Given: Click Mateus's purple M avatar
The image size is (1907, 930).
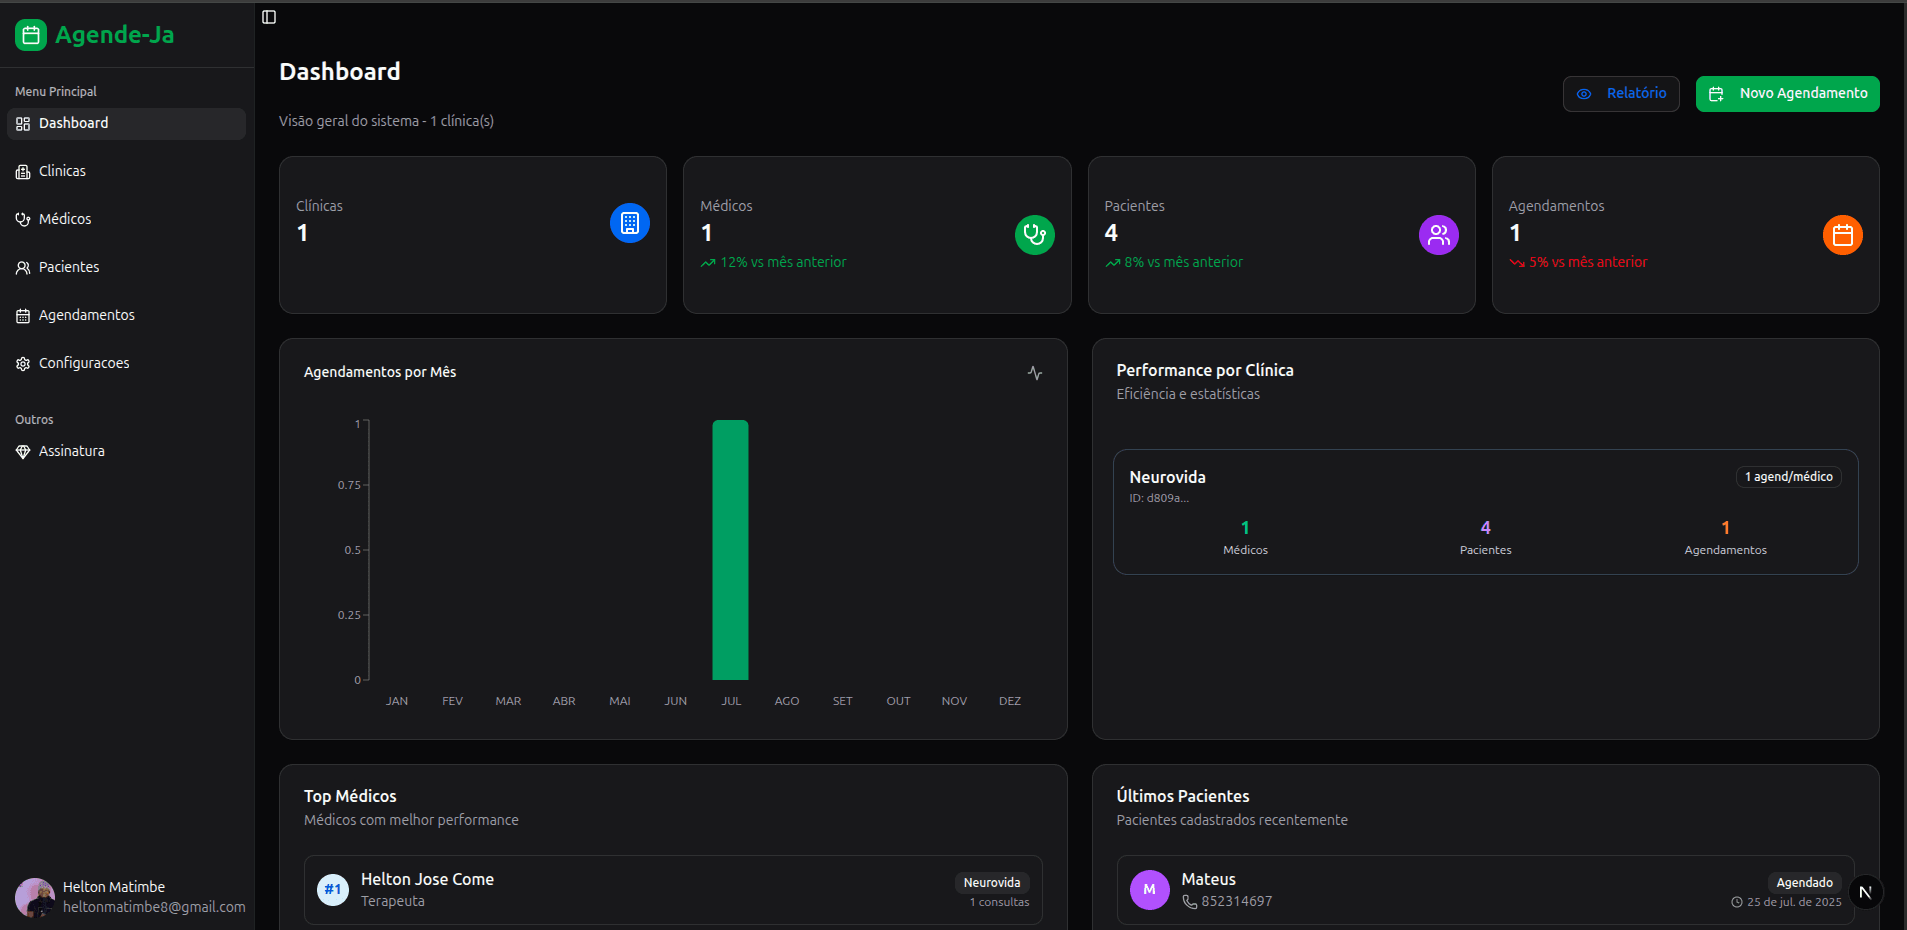Looking at the screenshot, I should pos(1149,889).
